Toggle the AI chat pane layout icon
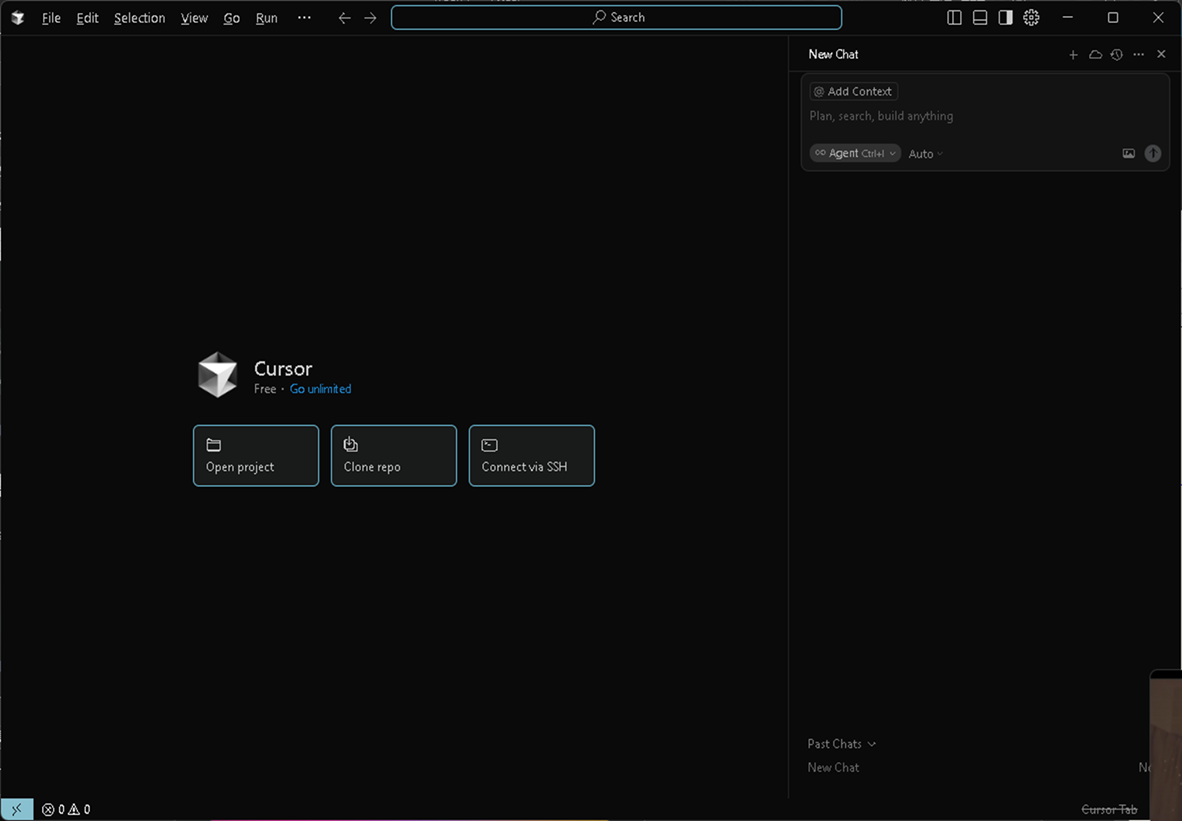The height and width of the screenshot is (821, 1182). click(1006, 17)
